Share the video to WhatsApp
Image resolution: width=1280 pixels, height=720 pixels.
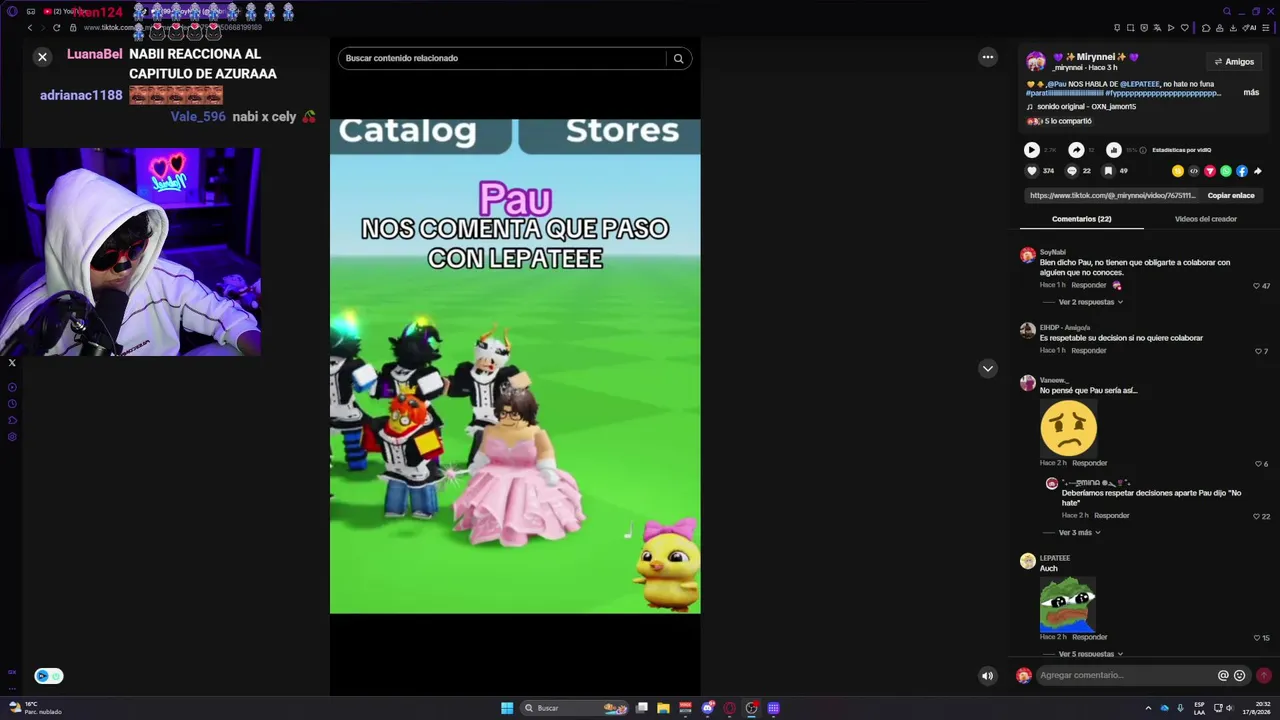[1226, 171]
